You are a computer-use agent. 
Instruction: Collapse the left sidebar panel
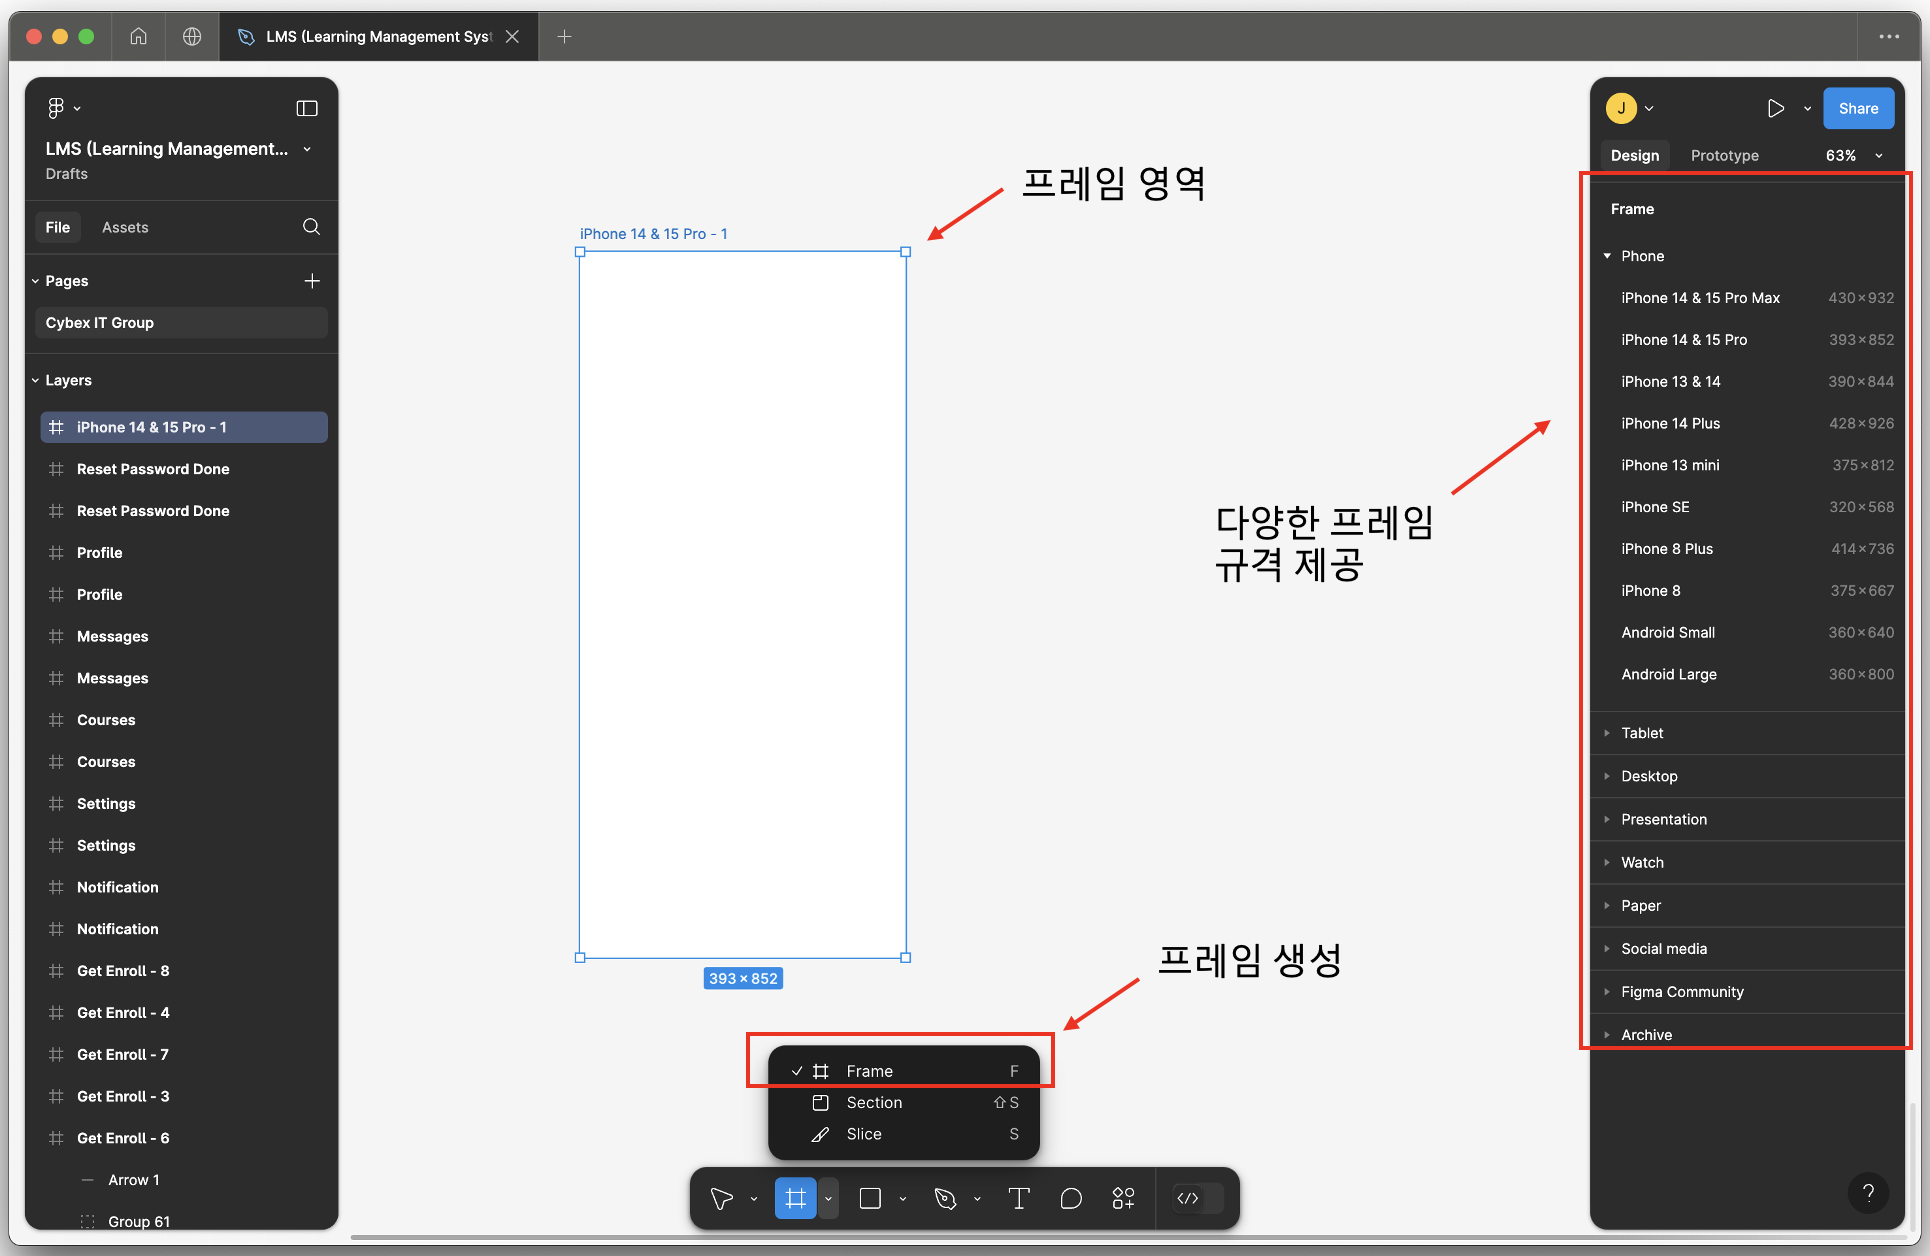[306, 108]
